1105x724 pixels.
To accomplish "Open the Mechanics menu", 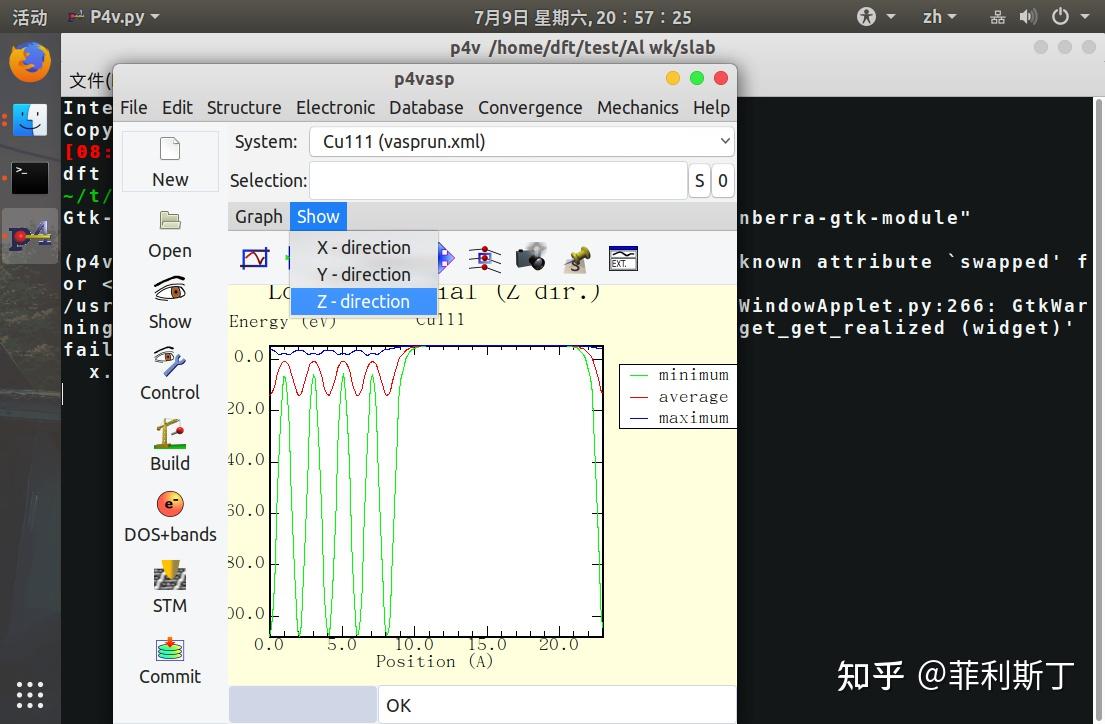I will [x=637, y=107].
